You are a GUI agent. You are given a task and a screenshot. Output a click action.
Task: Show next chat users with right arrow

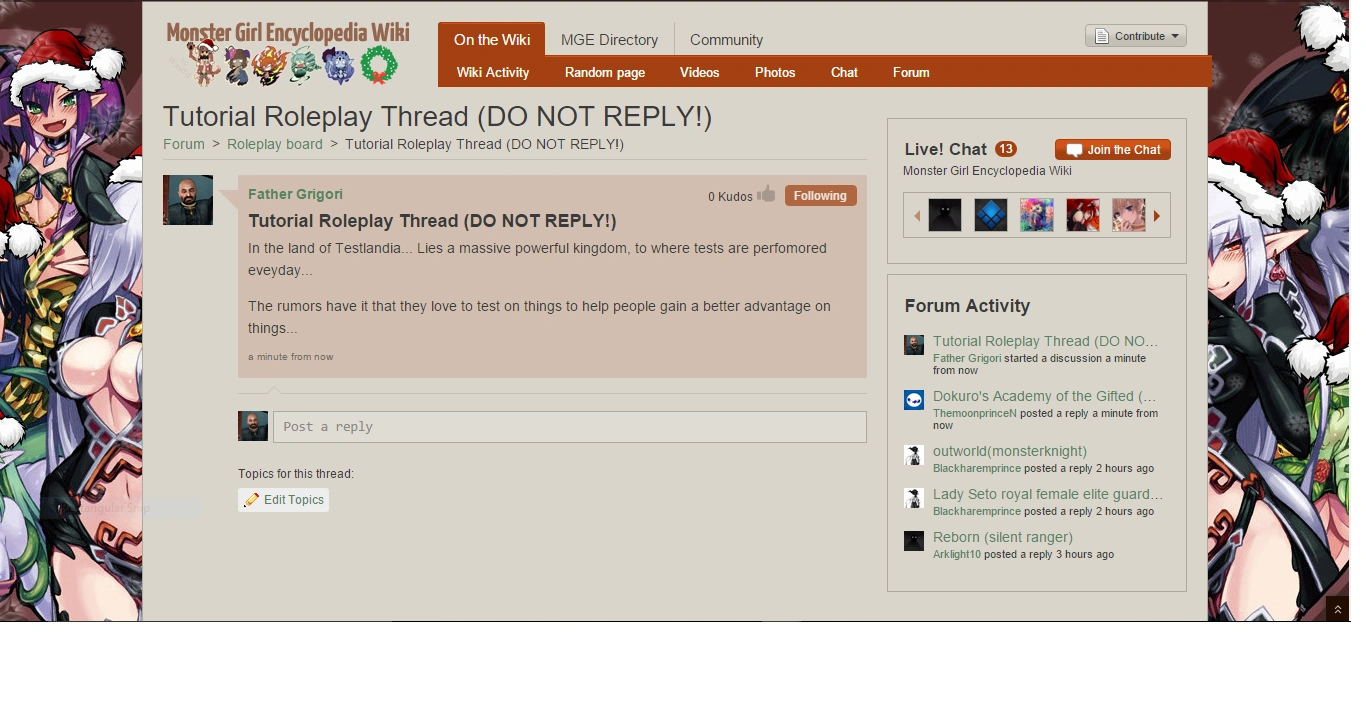pos(1157,216)
